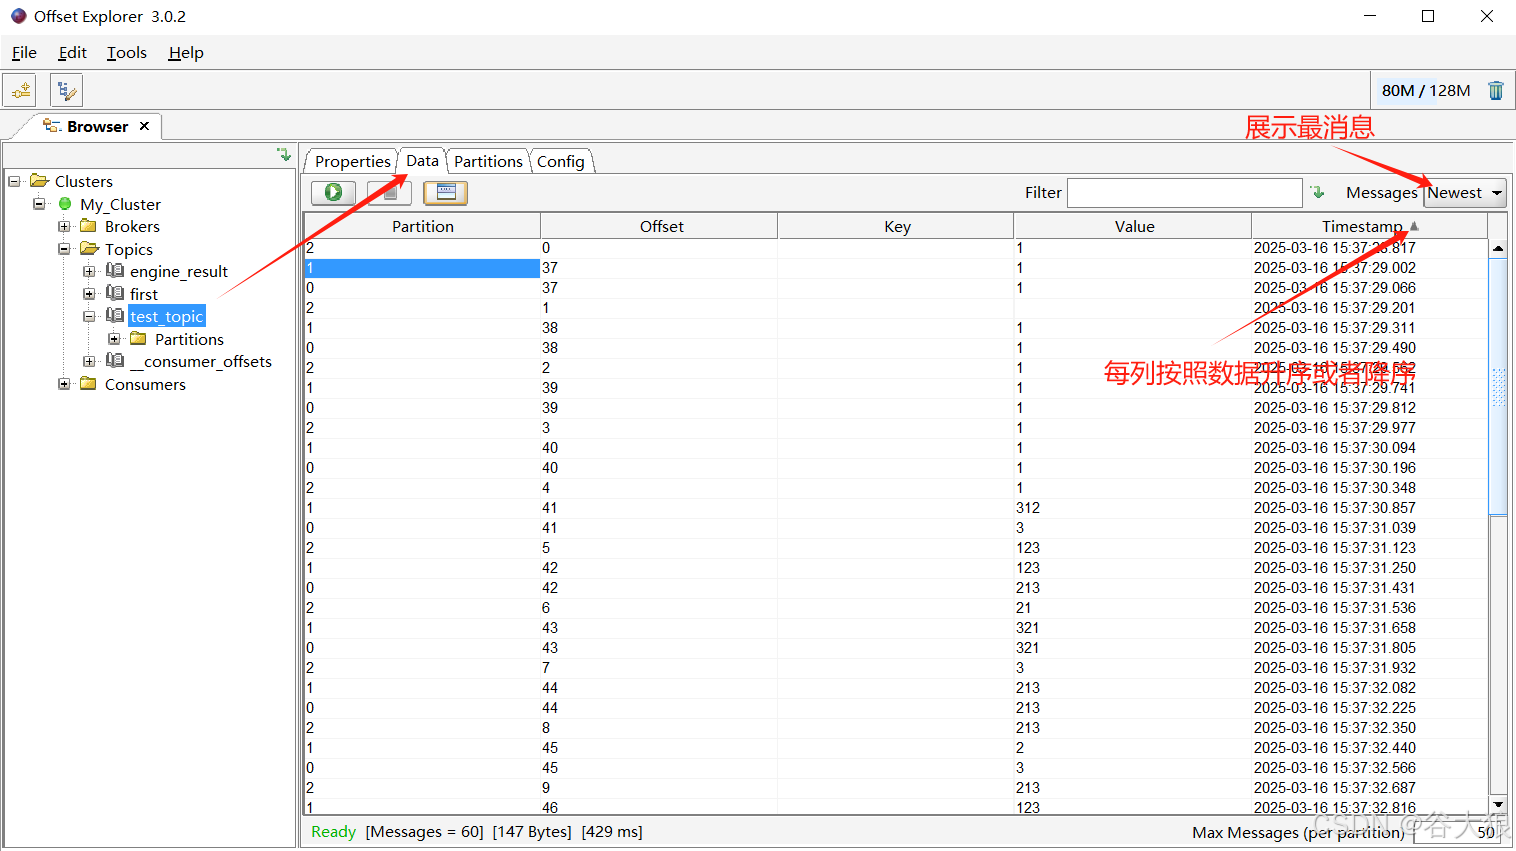
Task: Click the table's vertical scrollbar down arrow
Action: (1497, 804)
